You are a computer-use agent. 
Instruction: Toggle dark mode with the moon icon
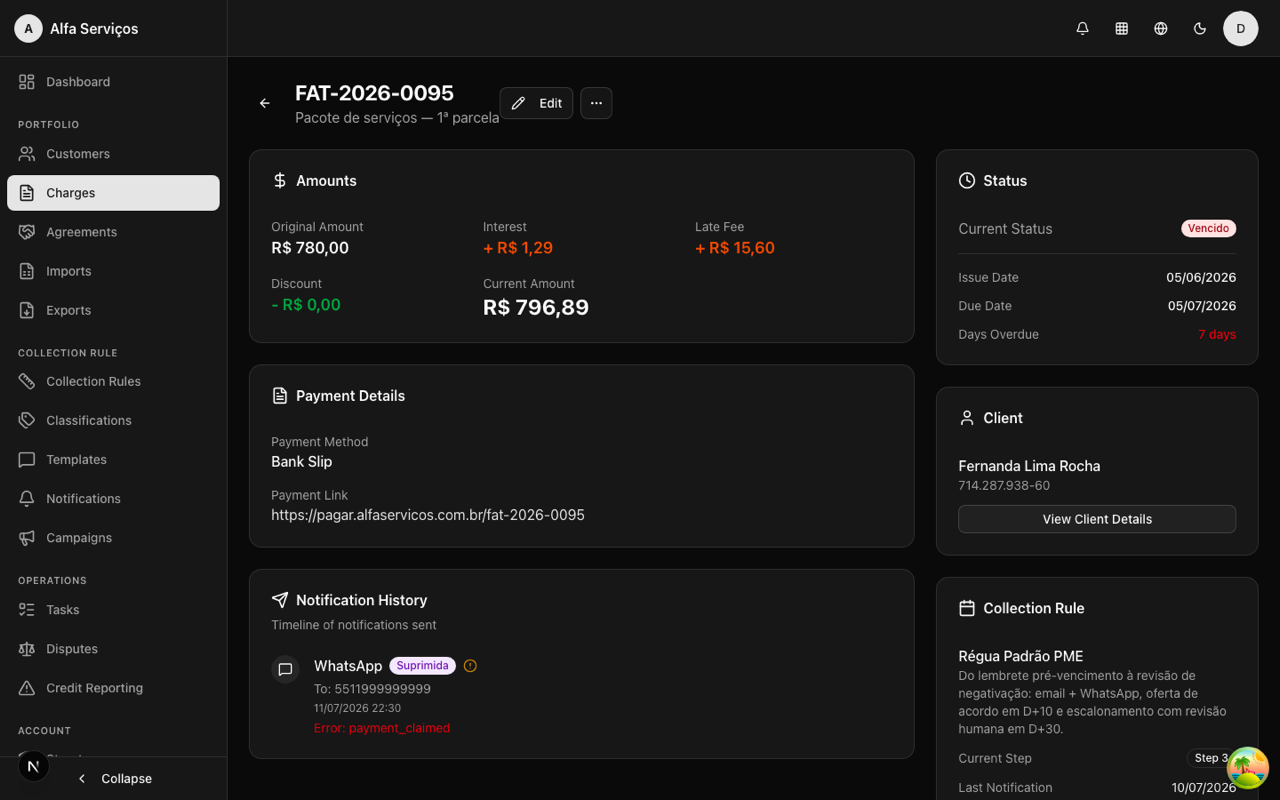(1200, 29)
